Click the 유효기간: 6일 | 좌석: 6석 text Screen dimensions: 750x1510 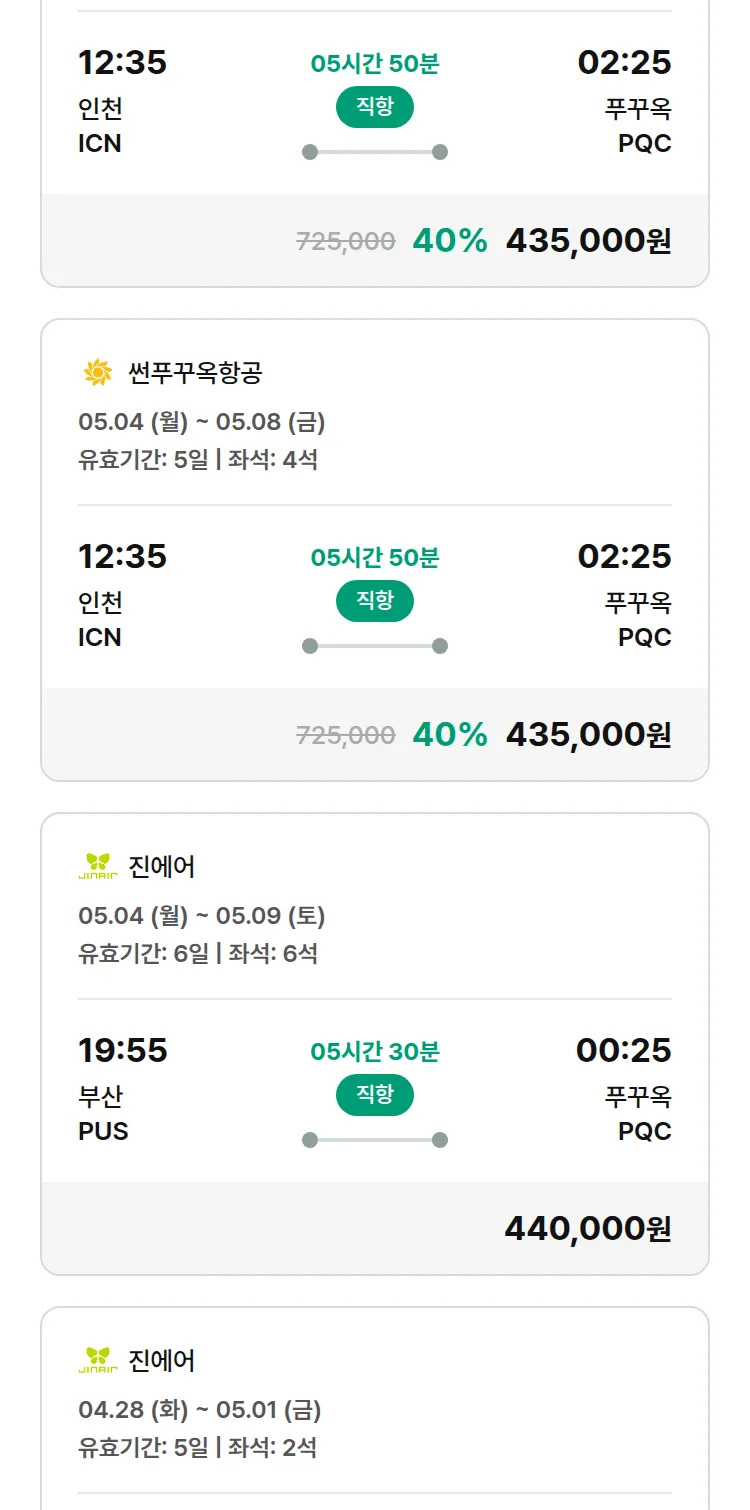coord(198,953)
